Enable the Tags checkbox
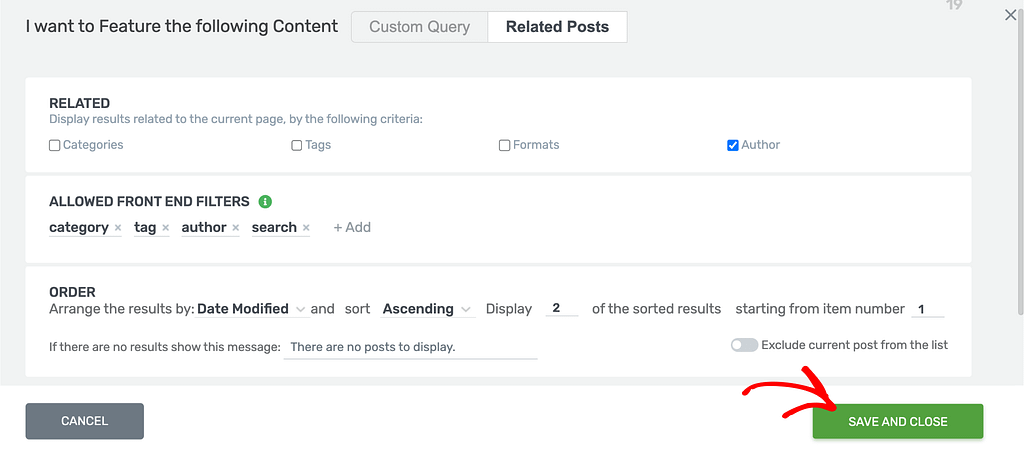Screen dimensions: 1024x452 point(296,146)
